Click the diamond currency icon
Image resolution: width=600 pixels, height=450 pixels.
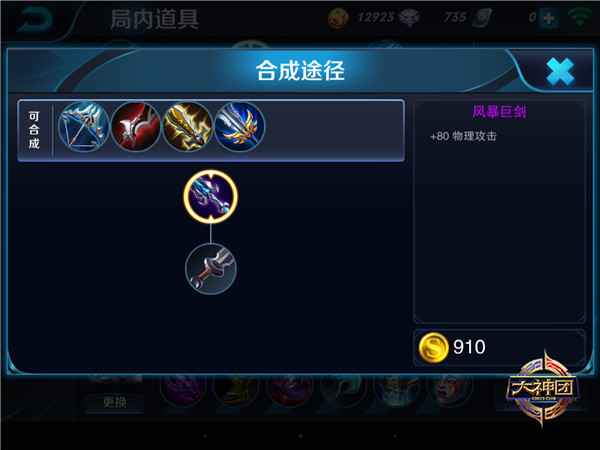[x=409, y=18]
